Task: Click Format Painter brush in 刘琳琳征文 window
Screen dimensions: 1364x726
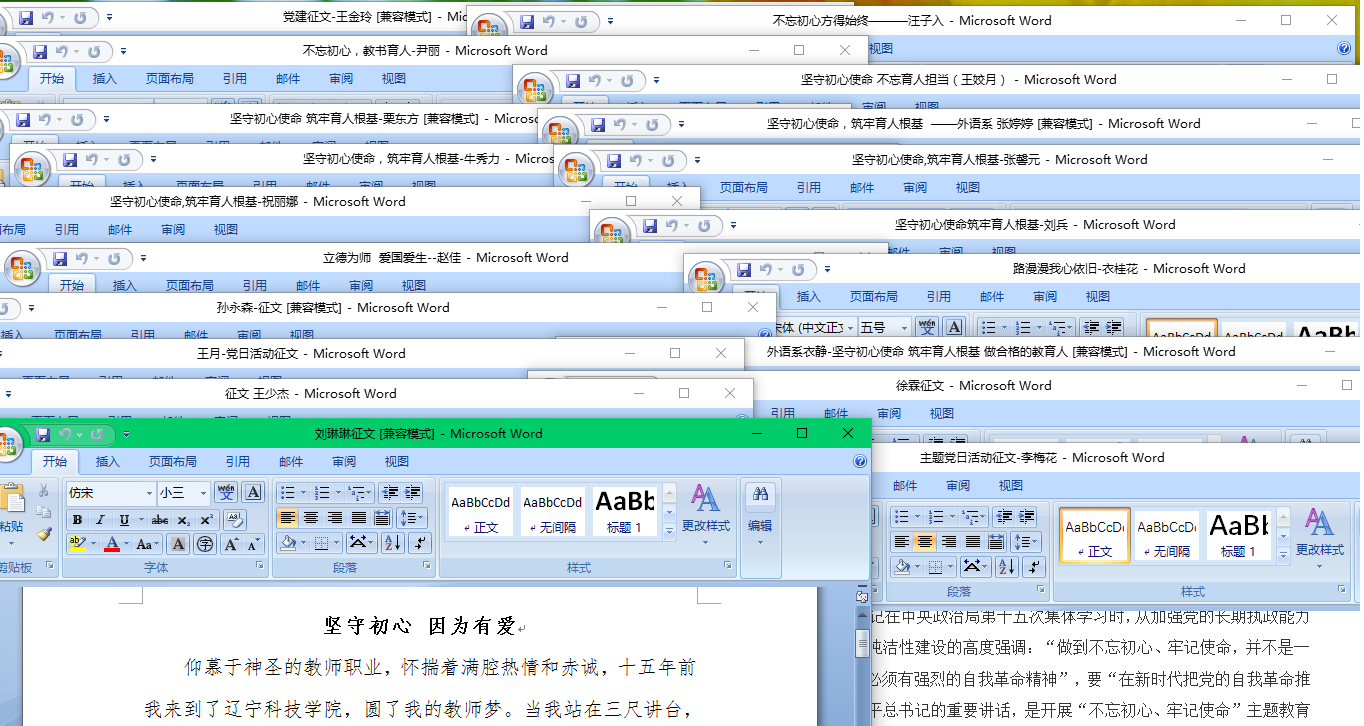Action: (43, 534)
